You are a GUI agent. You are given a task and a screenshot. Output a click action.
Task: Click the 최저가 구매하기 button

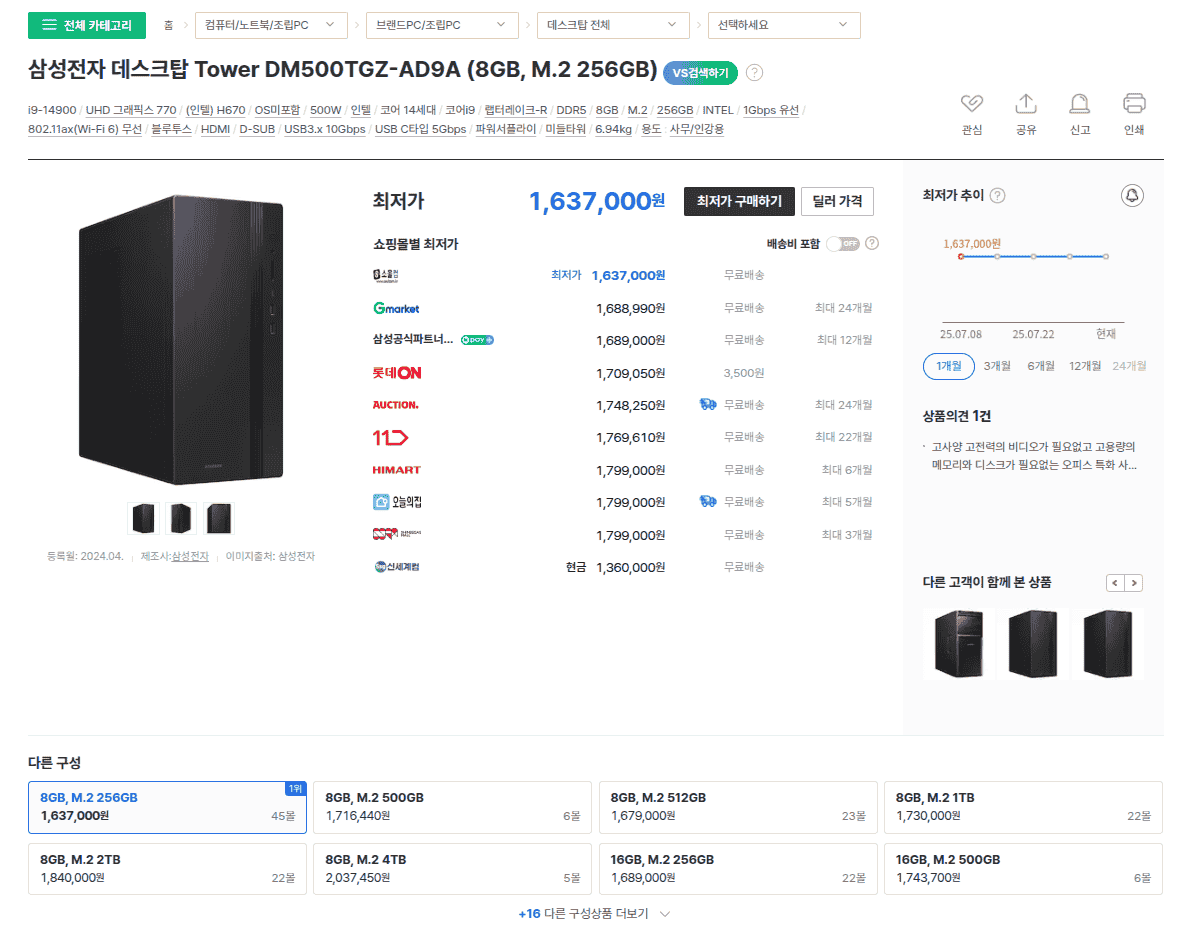(739, 201)
